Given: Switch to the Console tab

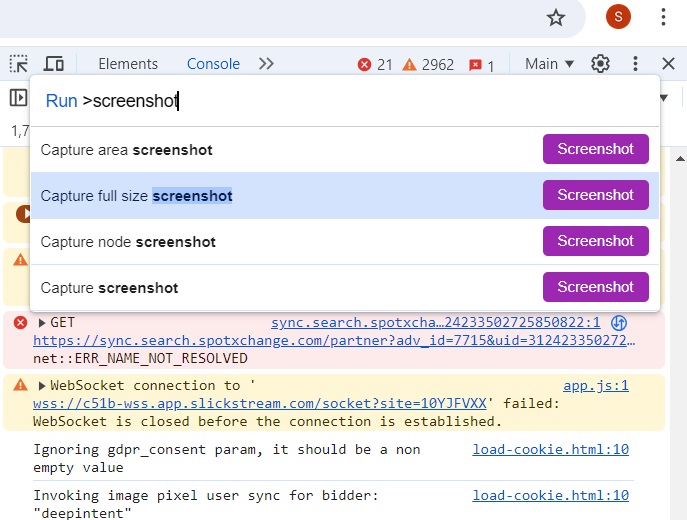Looking at the screenshot, I should (x=213, y=64).
